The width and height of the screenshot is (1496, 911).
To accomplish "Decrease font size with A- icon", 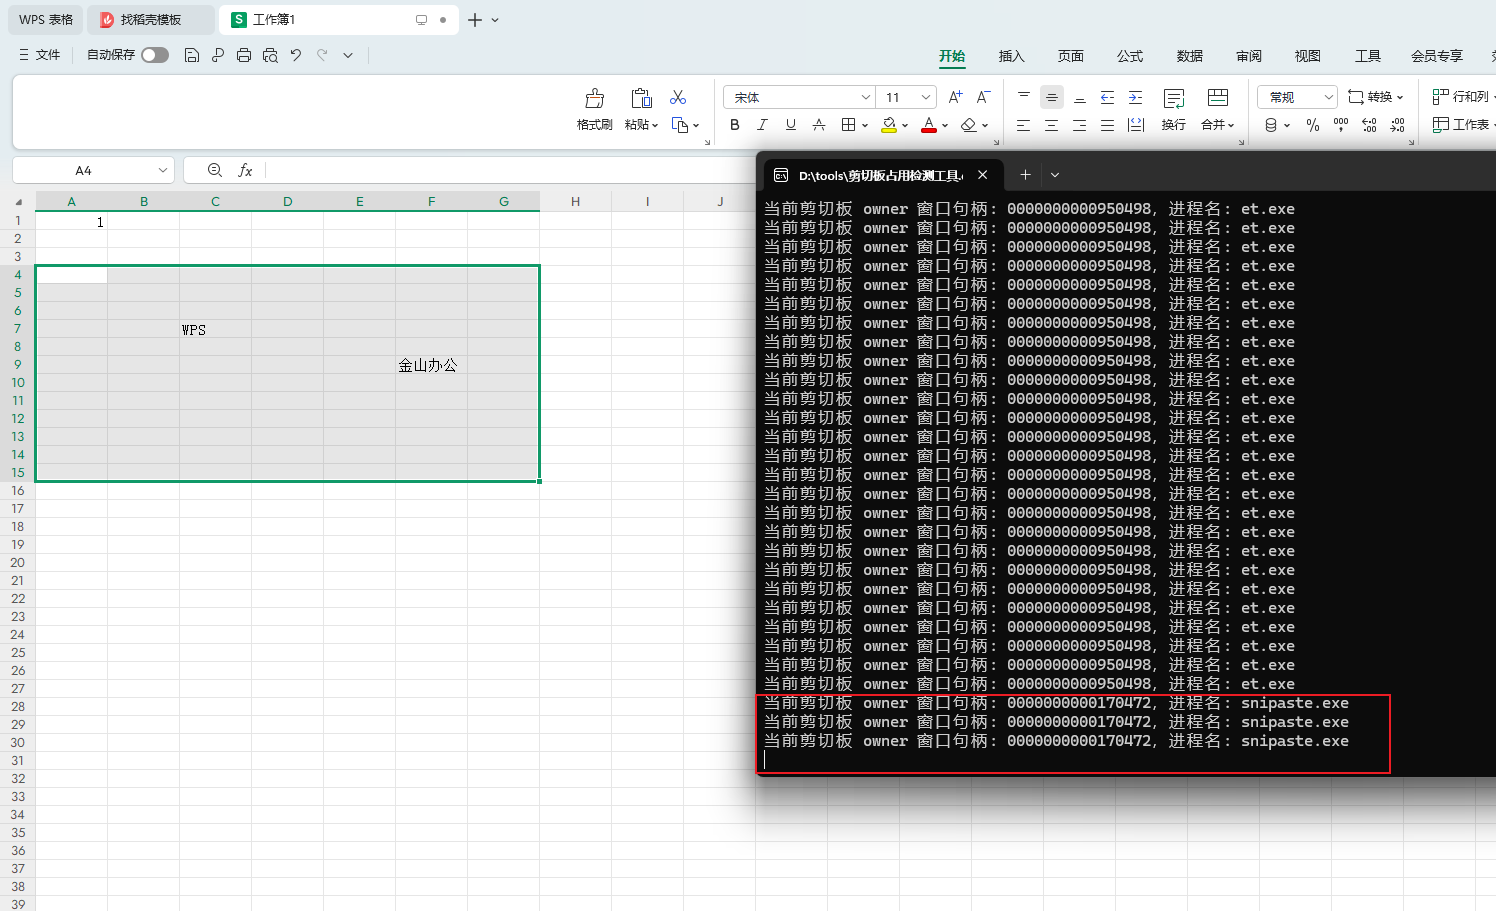I will click(983, 97).
